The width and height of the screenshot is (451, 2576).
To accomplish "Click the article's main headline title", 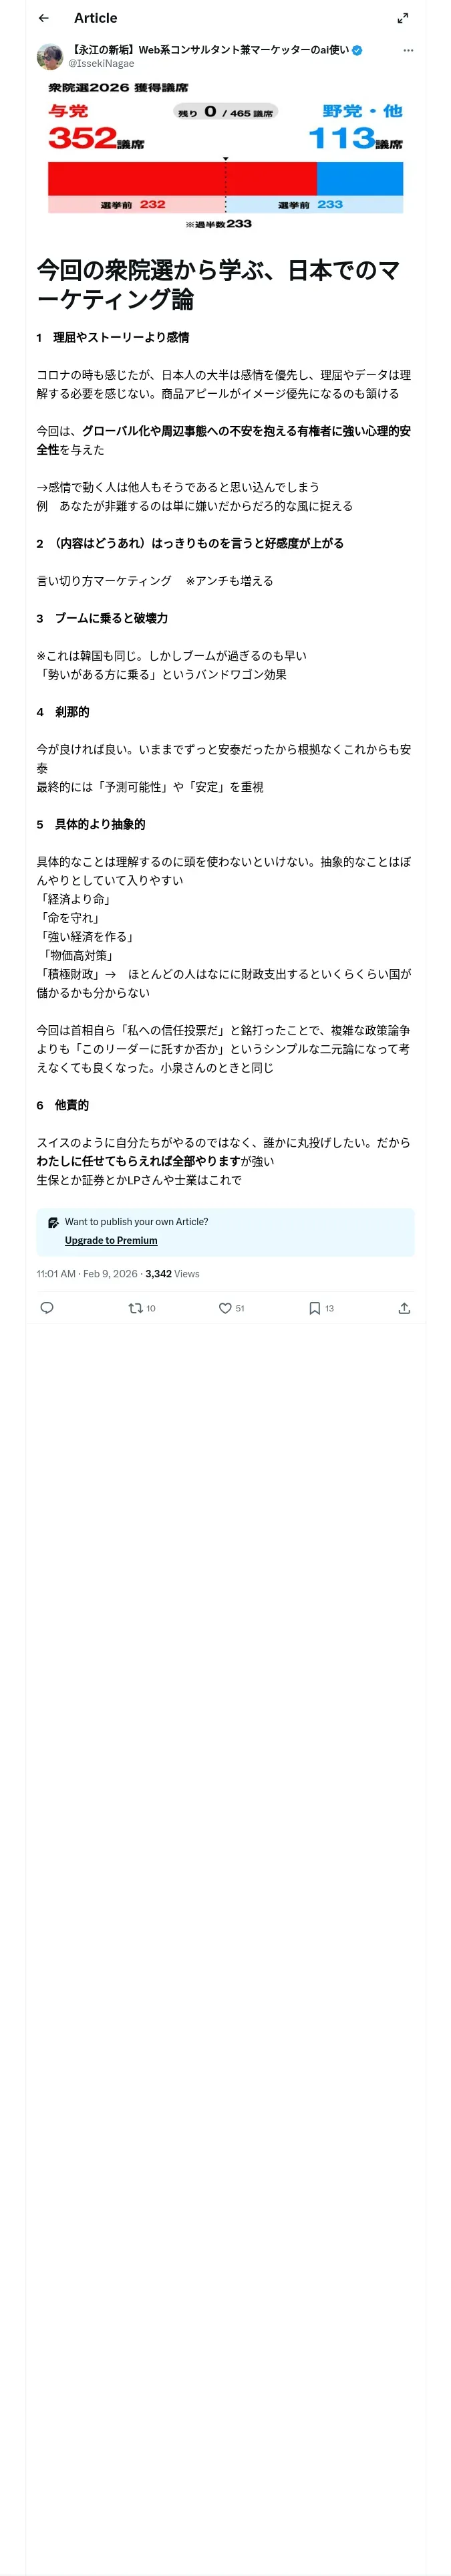I will (218, 284).
